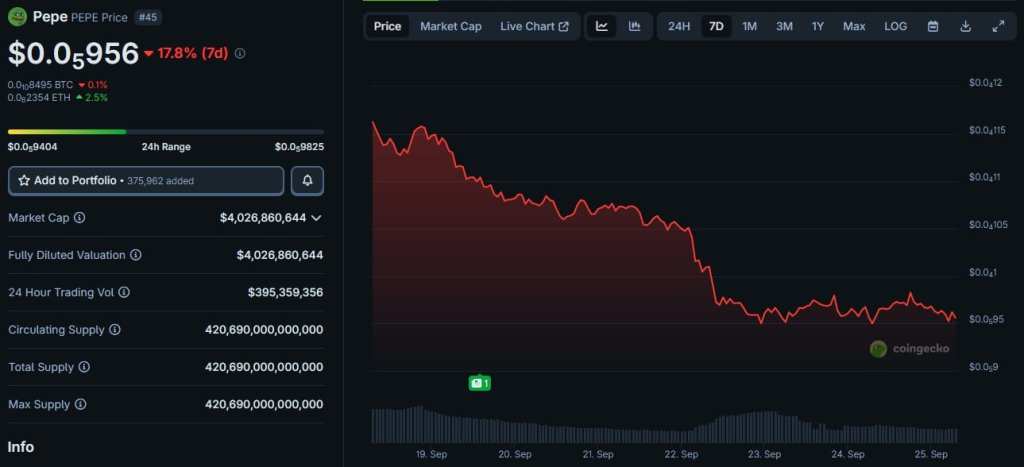Toggle LOG scale on the chart
1024x467 pixels.
895,26
